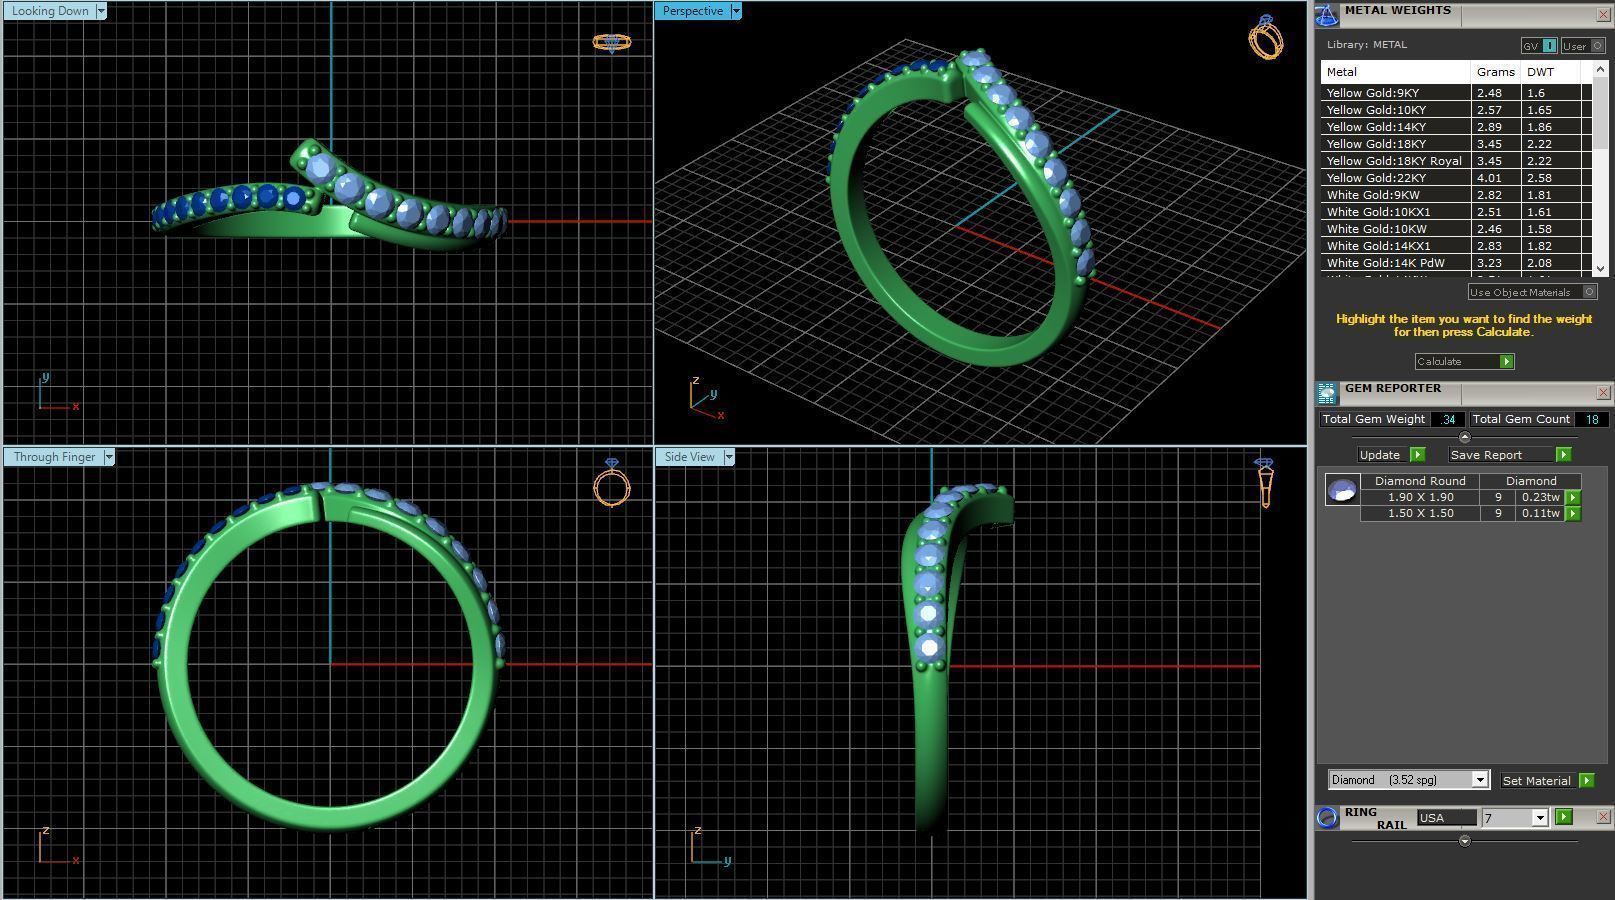The height and width of the screenshot is (900, 1615).
Task: Collapse Gem Reporter using the arrow under totals
Action: pyautogui.click(x=1465, y=437)
